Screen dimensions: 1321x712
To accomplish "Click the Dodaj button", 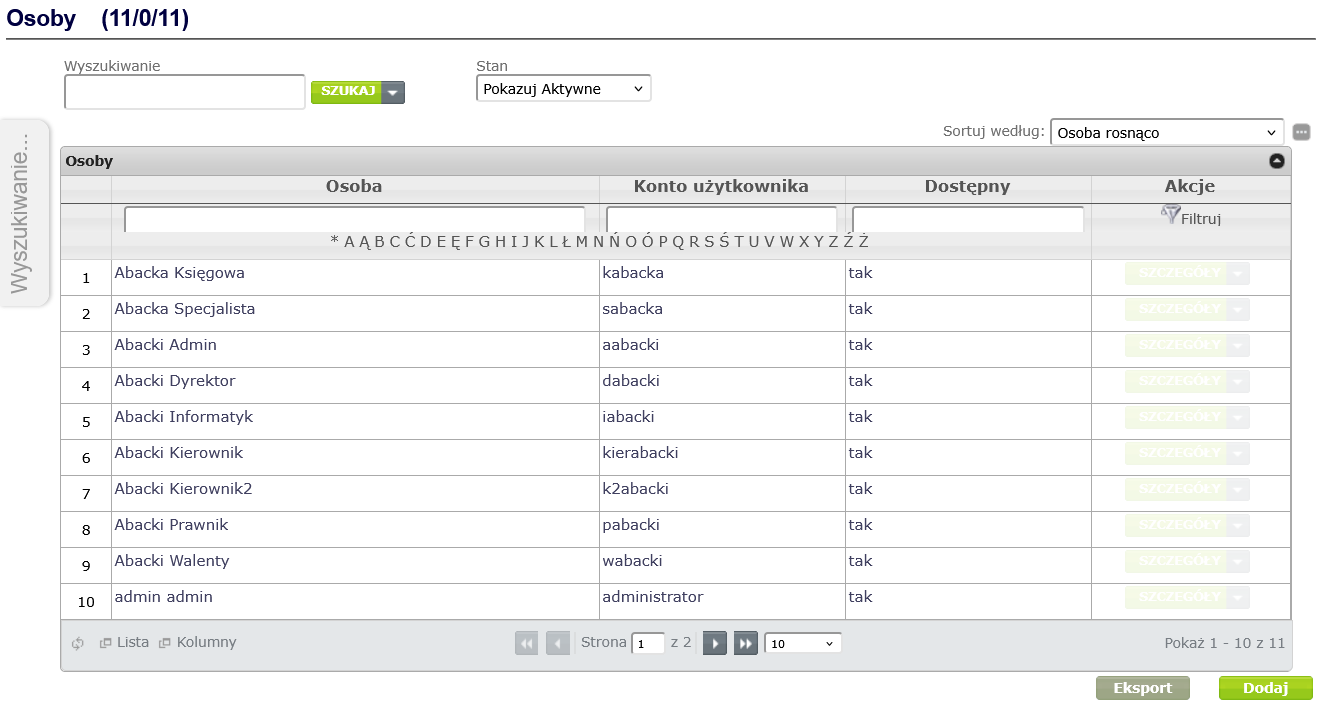I will tap(1265, 688).
